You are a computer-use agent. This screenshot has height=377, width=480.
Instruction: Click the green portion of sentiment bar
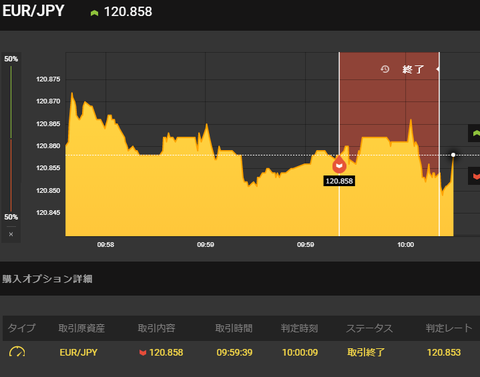coord(11,102)
